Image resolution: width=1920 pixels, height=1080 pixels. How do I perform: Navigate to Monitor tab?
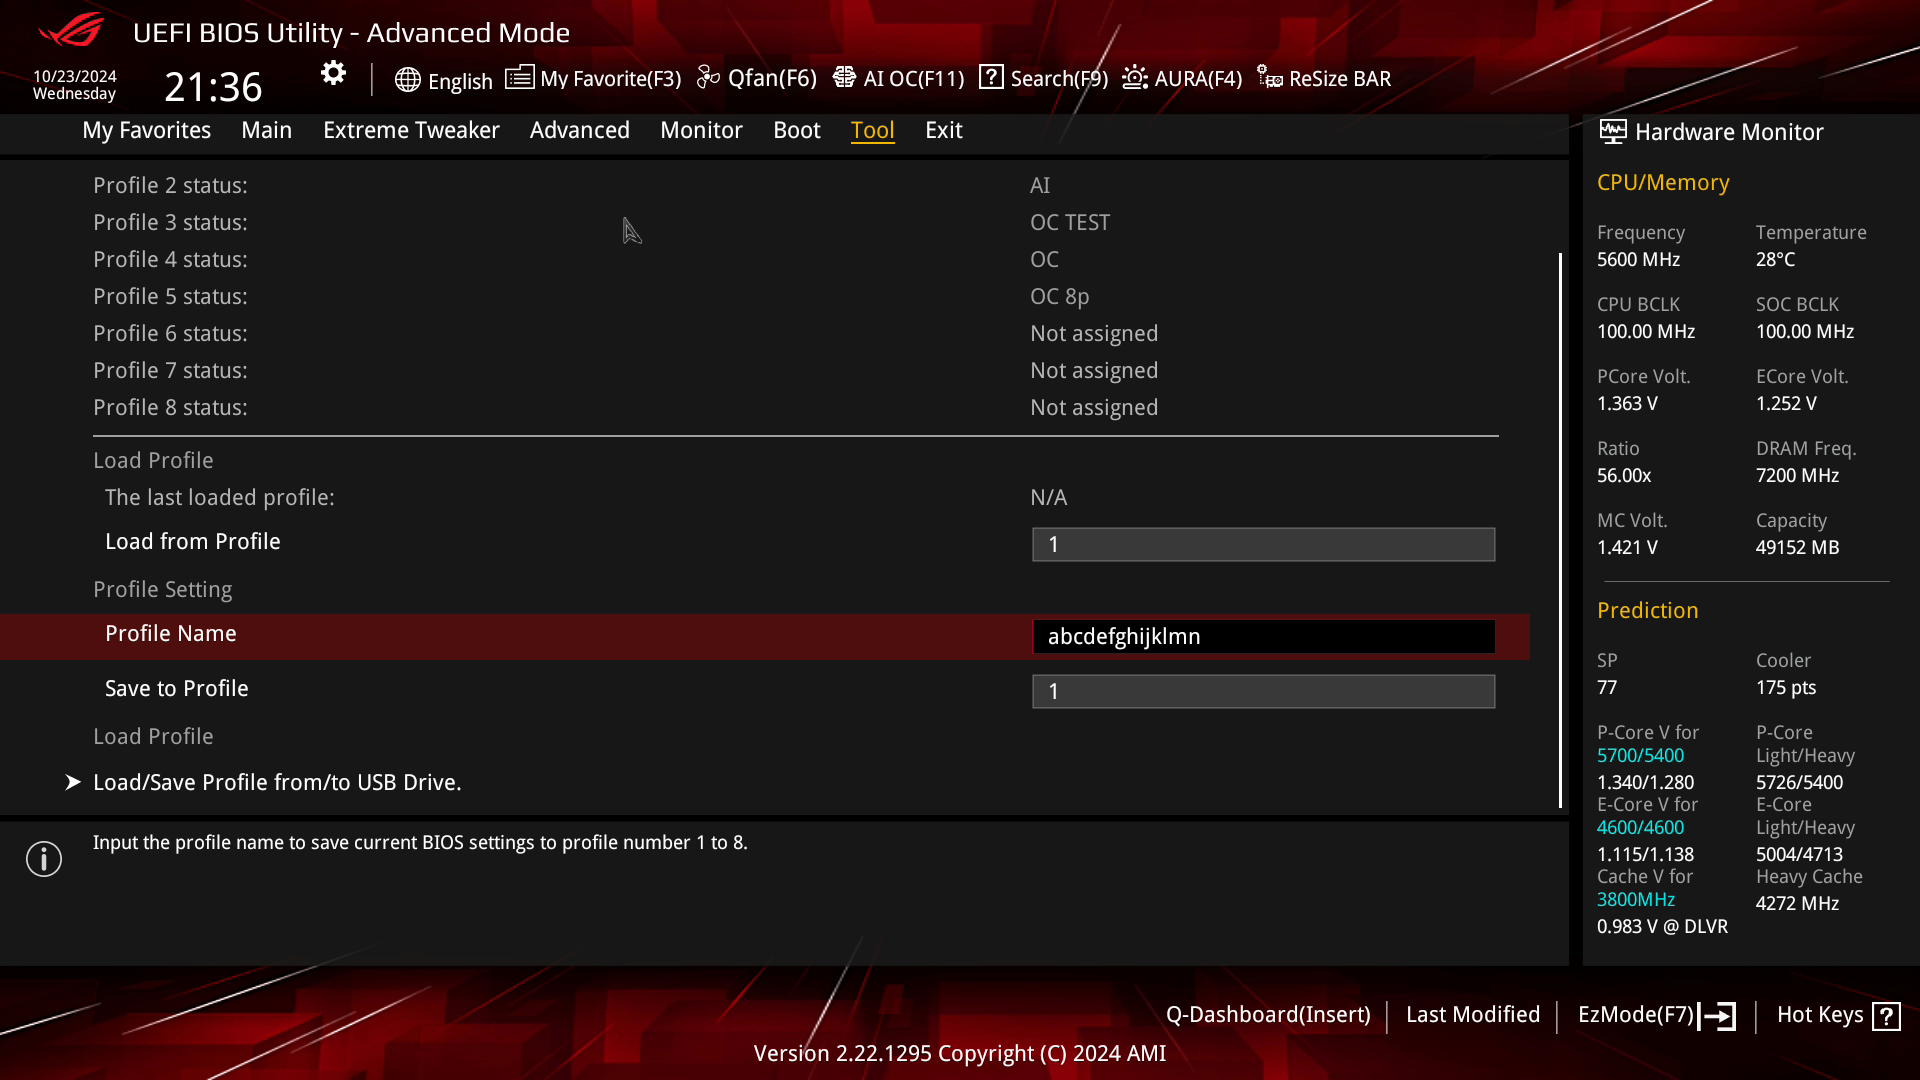click(700, 129)
